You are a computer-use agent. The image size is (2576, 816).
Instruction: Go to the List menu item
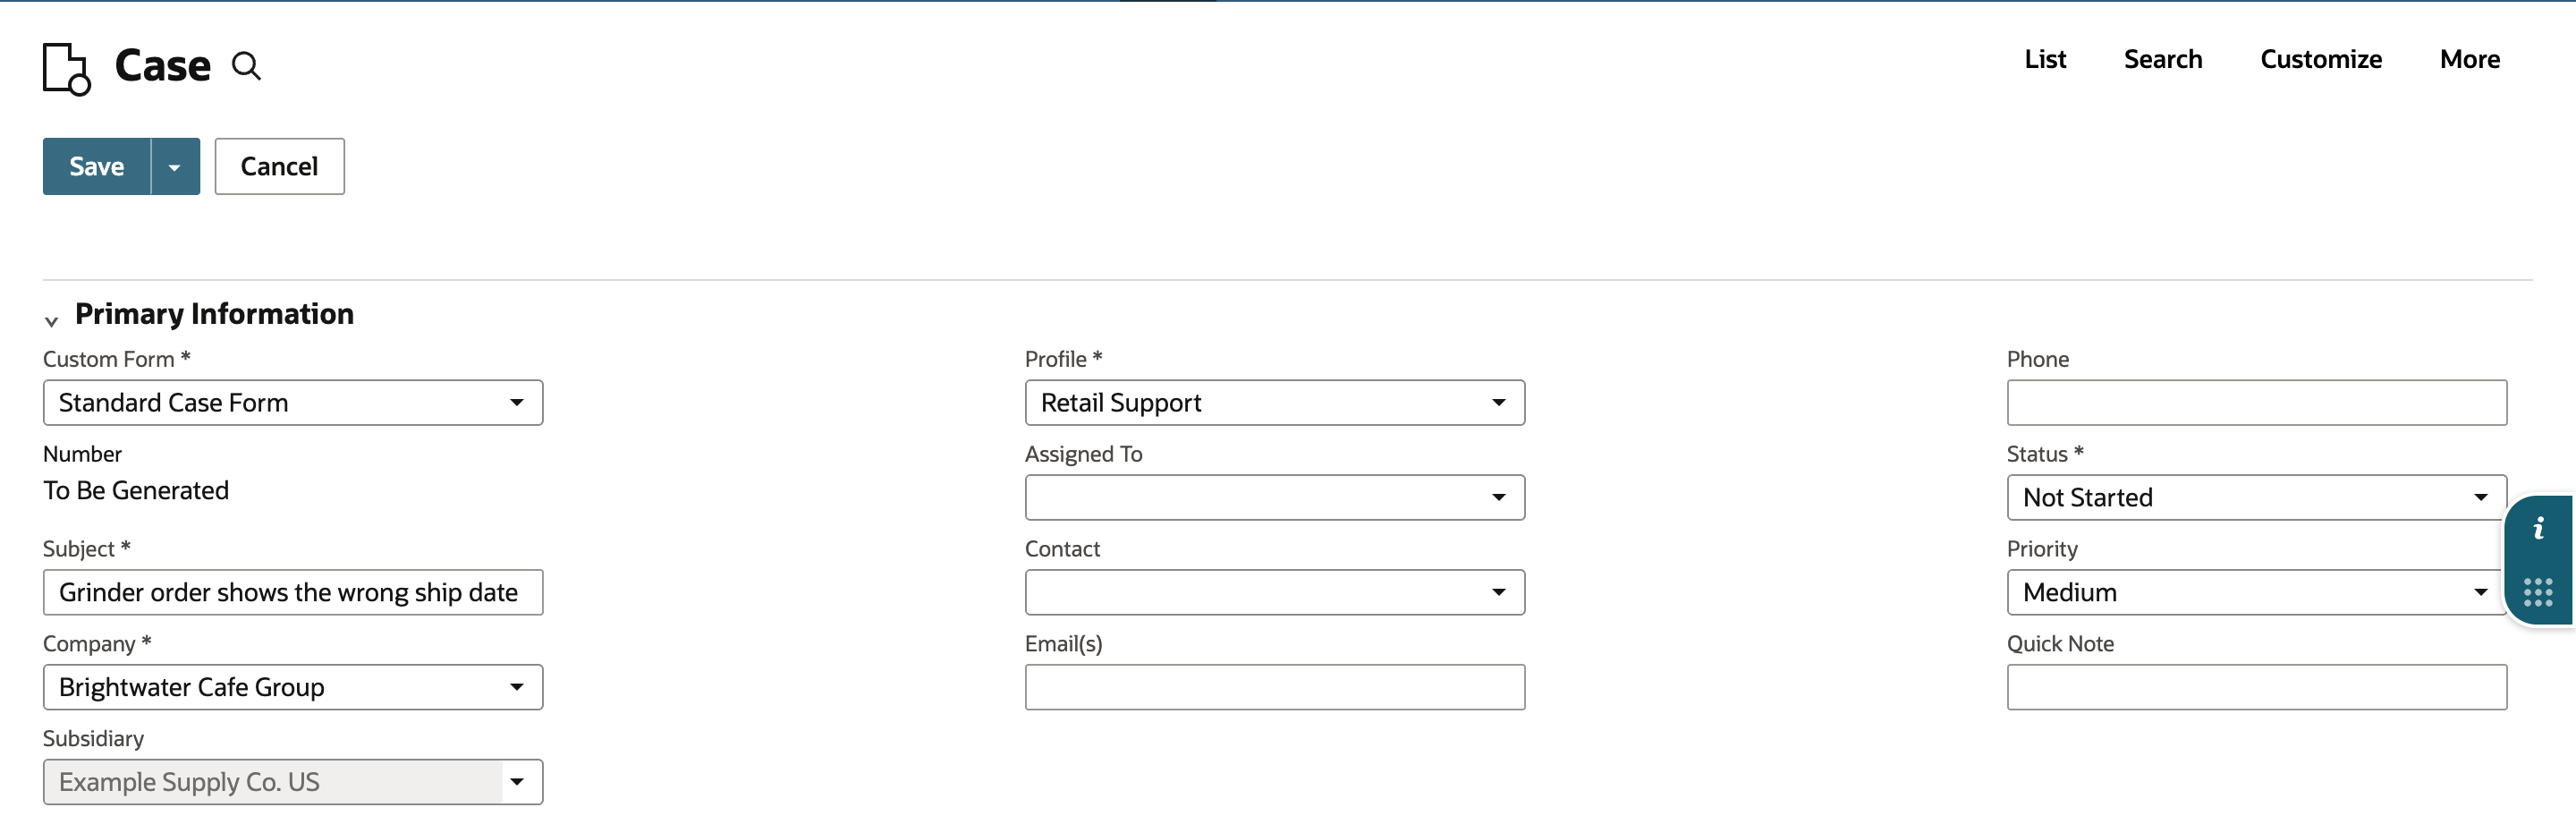pyautogui.click(x=2045, y=59)
